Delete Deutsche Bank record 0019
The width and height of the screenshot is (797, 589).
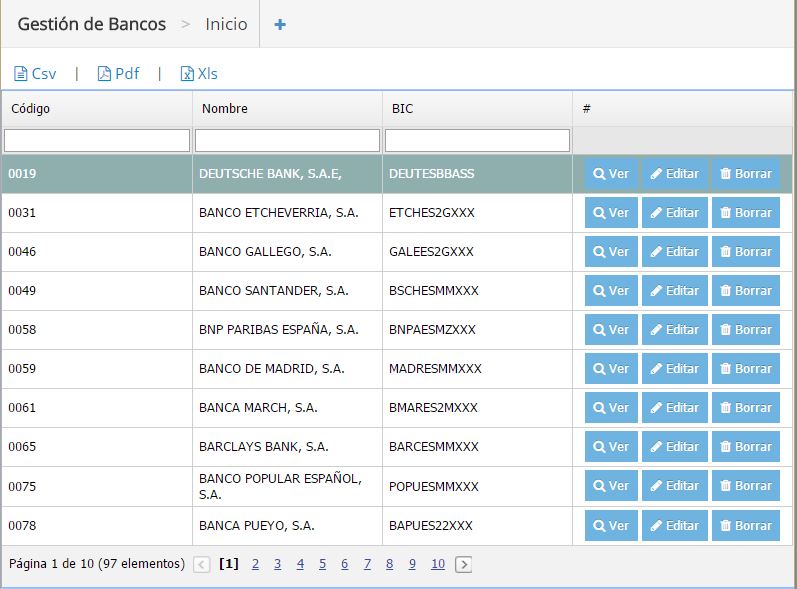(x=746, y=174)
